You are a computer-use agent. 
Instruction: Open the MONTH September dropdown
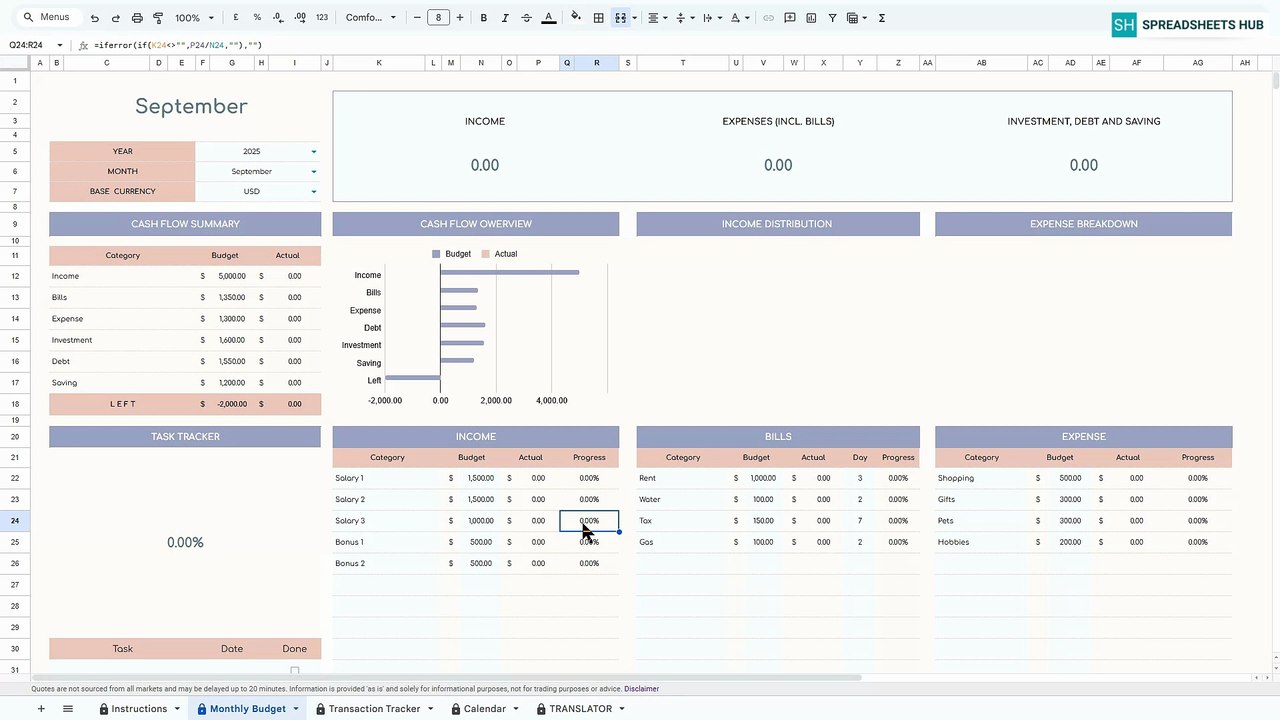coord(313,172)
